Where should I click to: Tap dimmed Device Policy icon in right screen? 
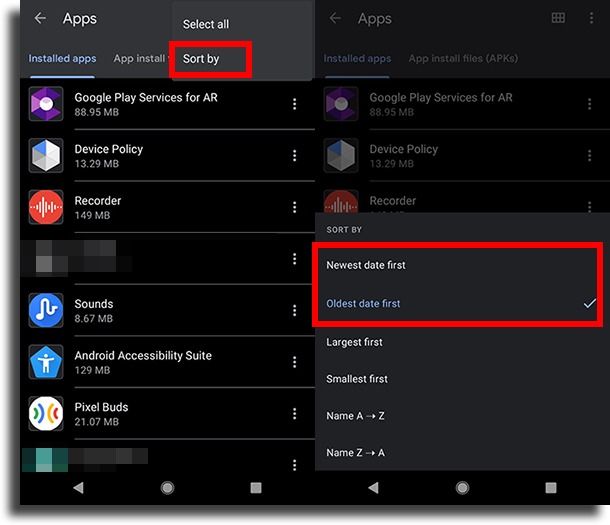341,156
